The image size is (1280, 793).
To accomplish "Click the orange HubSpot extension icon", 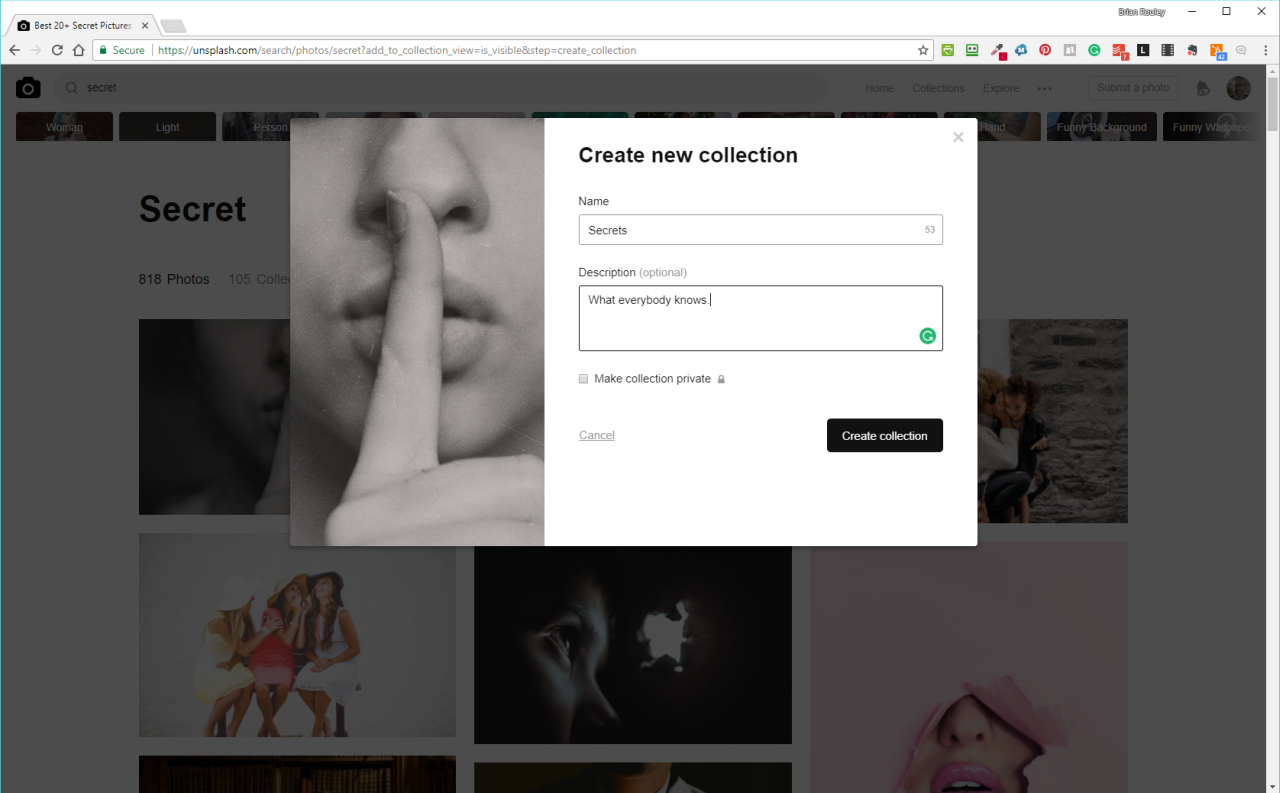I will tap(1217, 51).
